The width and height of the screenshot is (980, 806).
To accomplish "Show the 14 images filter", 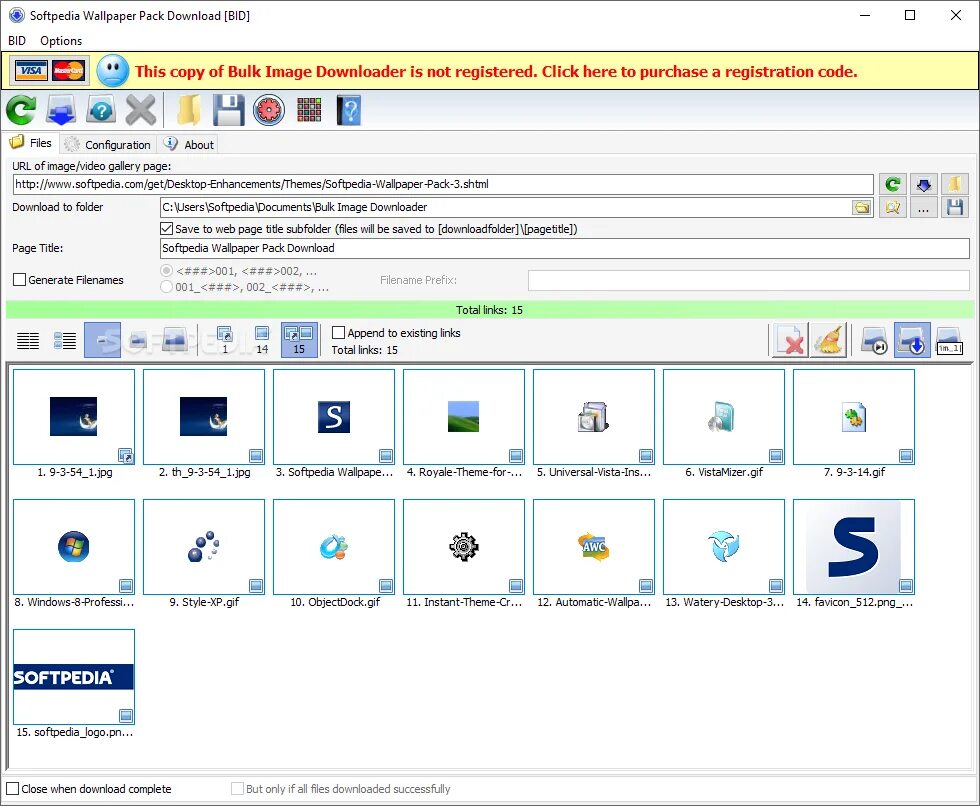I will [x=262, y=341].
